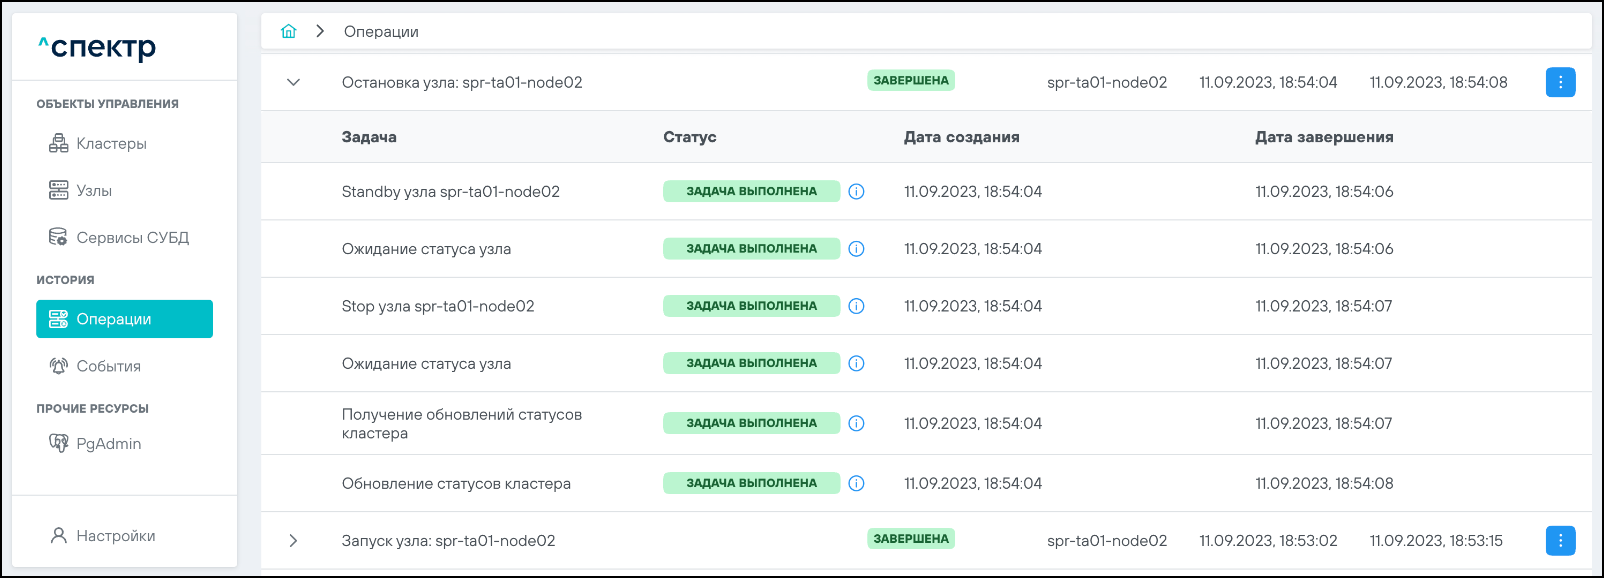1604x578 pixels.
Task: Open Кластеры in the sidebar
Action: point(111,144)
